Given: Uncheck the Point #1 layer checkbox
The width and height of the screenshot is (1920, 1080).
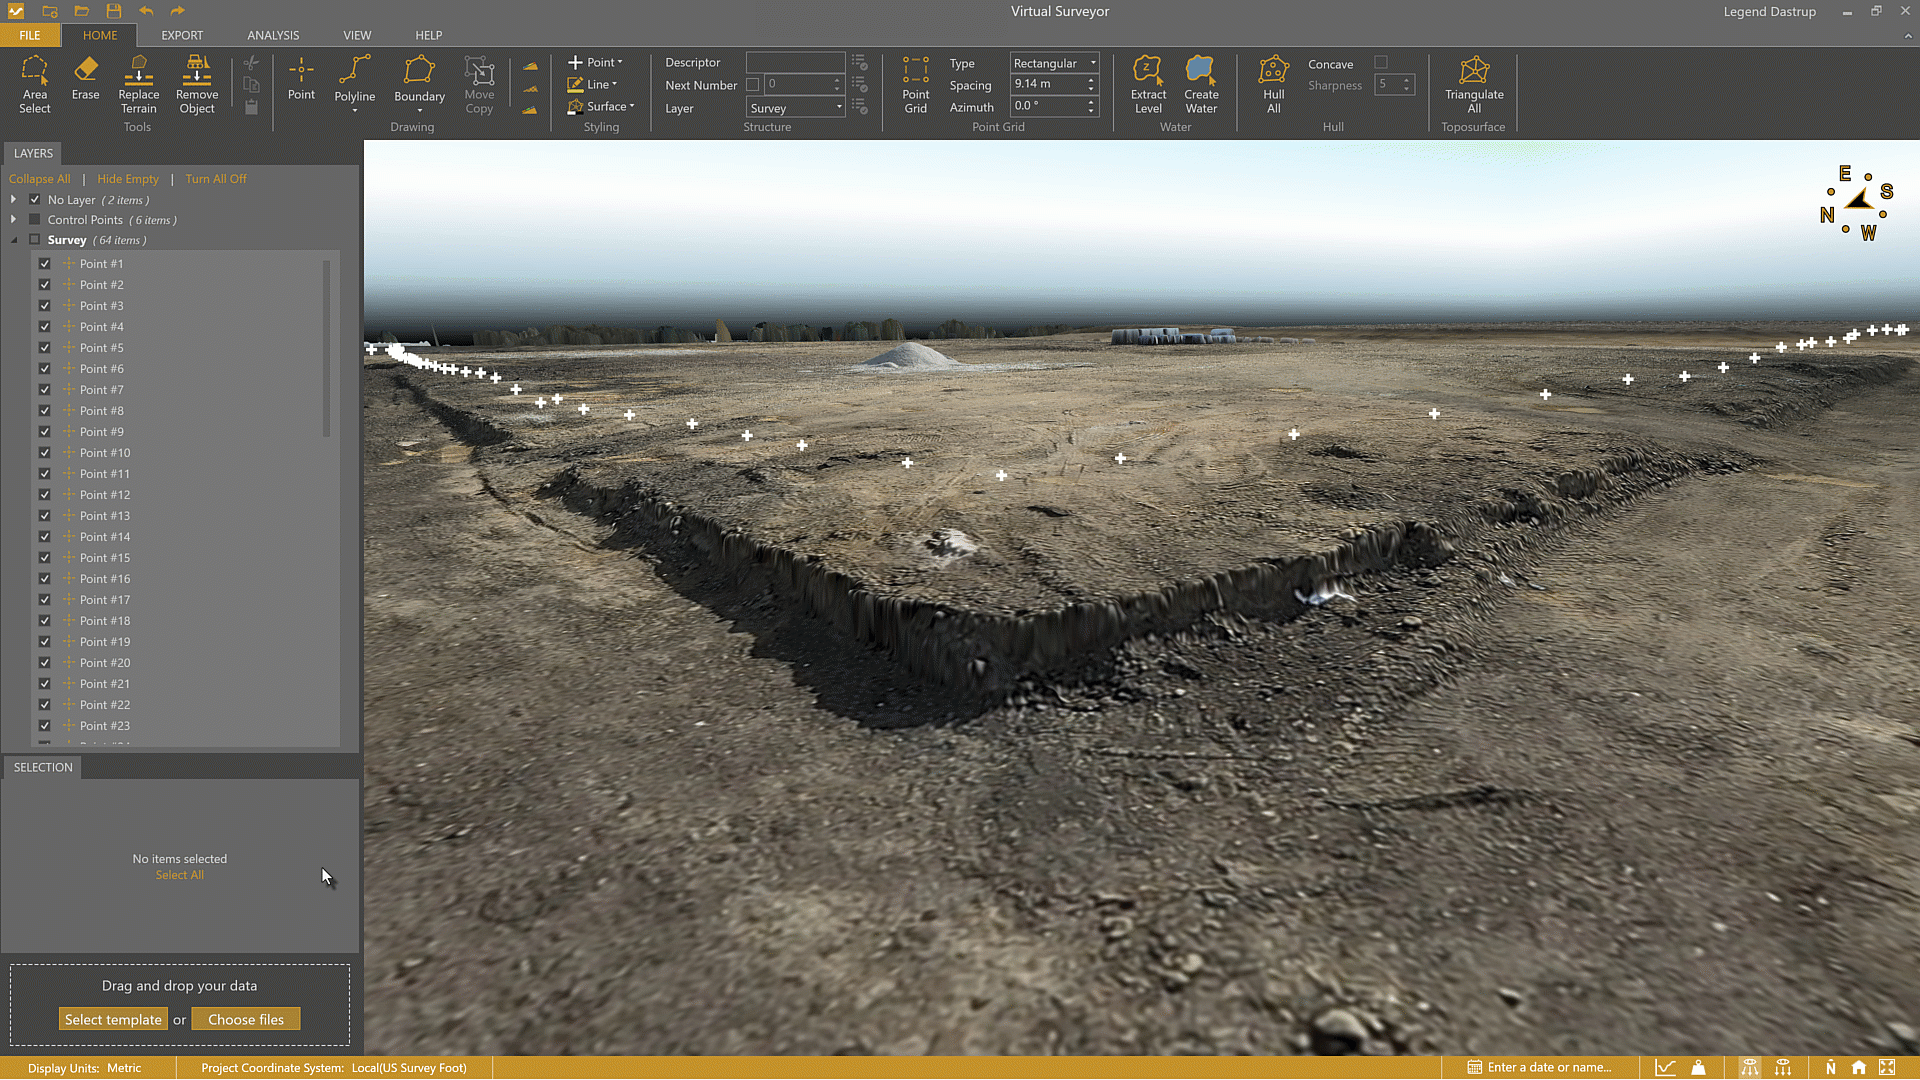Looking at the screenshot, I should point(44,263).
